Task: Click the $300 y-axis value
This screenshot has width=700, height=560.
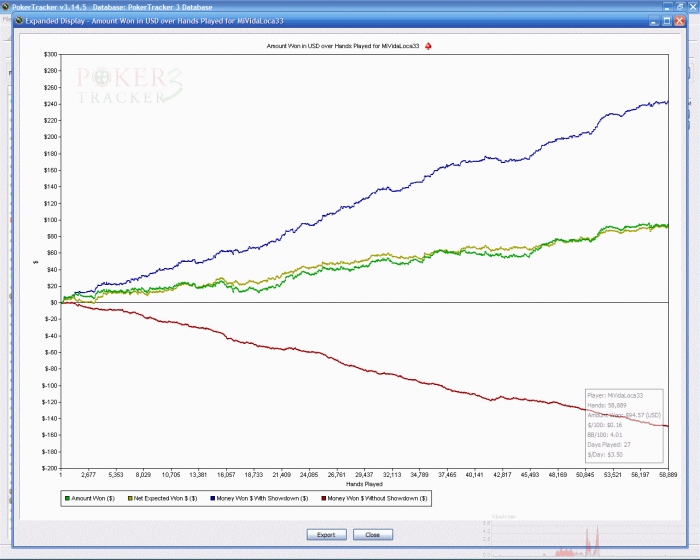Action: pos(50,54)
